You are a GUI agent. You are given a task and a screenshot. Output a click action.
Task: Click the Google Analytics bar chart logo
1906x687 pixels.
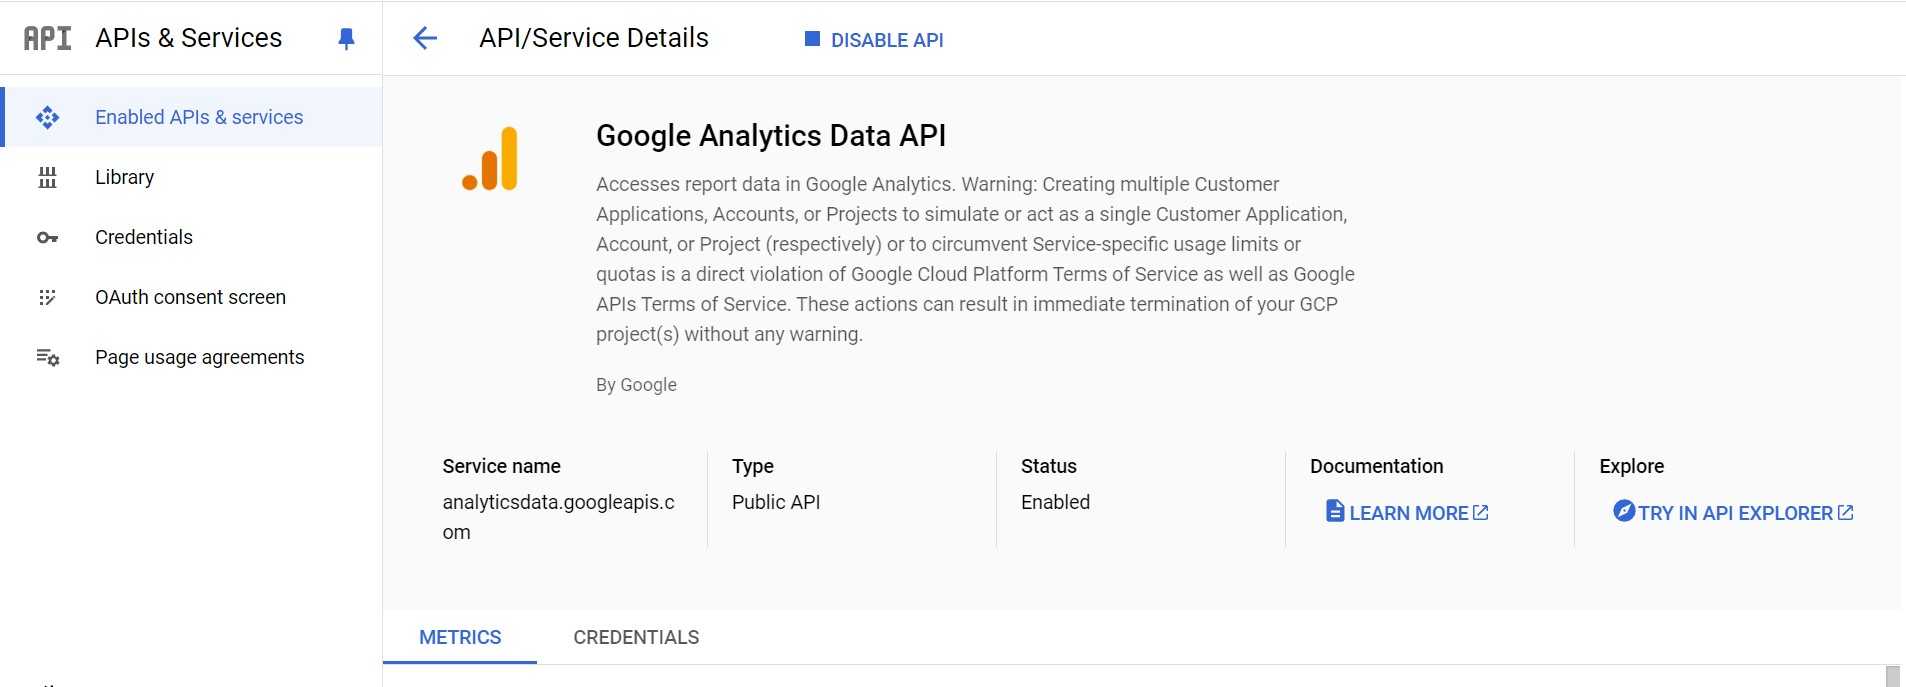[490, 158]
